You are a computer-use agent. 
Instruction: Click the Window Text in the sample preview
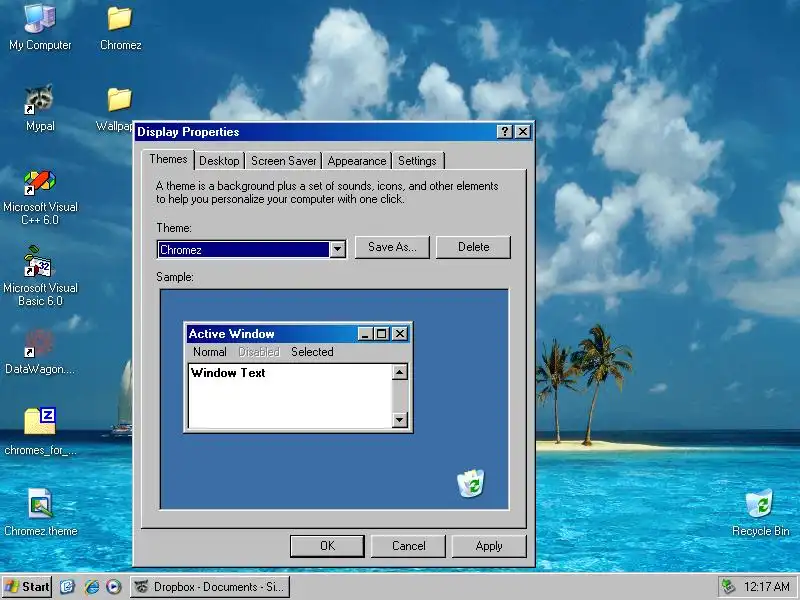(228, 373)
